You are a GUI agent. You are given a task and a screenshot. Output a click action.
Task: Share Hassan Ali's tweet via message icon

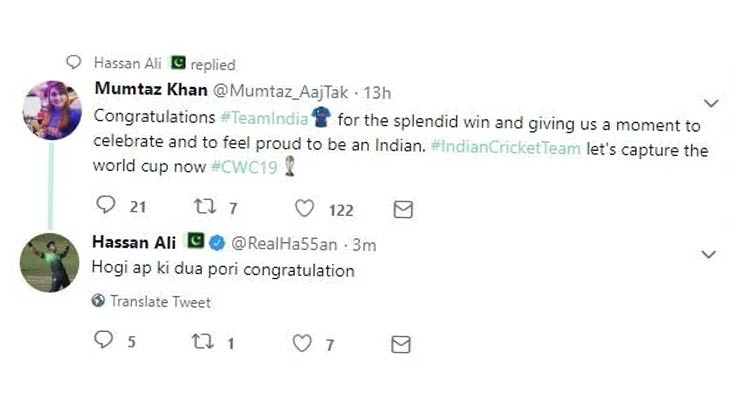(401, 343)
